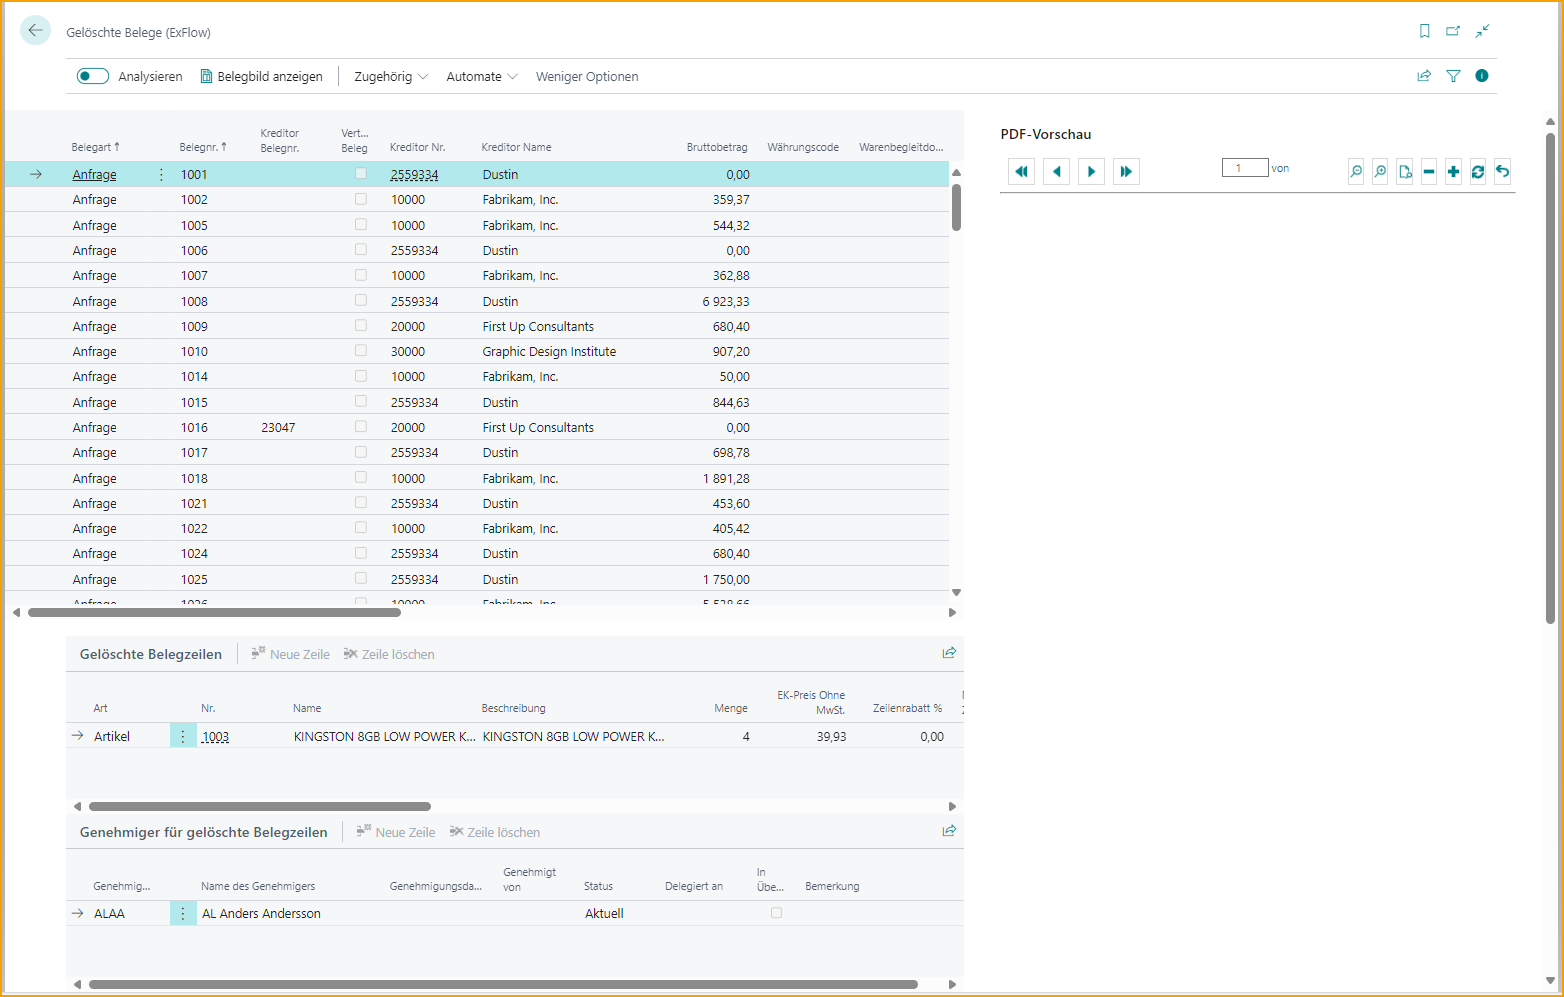The width and height of the screenshot is (1564, 997).
Task: Sort by Belegnr. column header
Action: tap(203, 147)
